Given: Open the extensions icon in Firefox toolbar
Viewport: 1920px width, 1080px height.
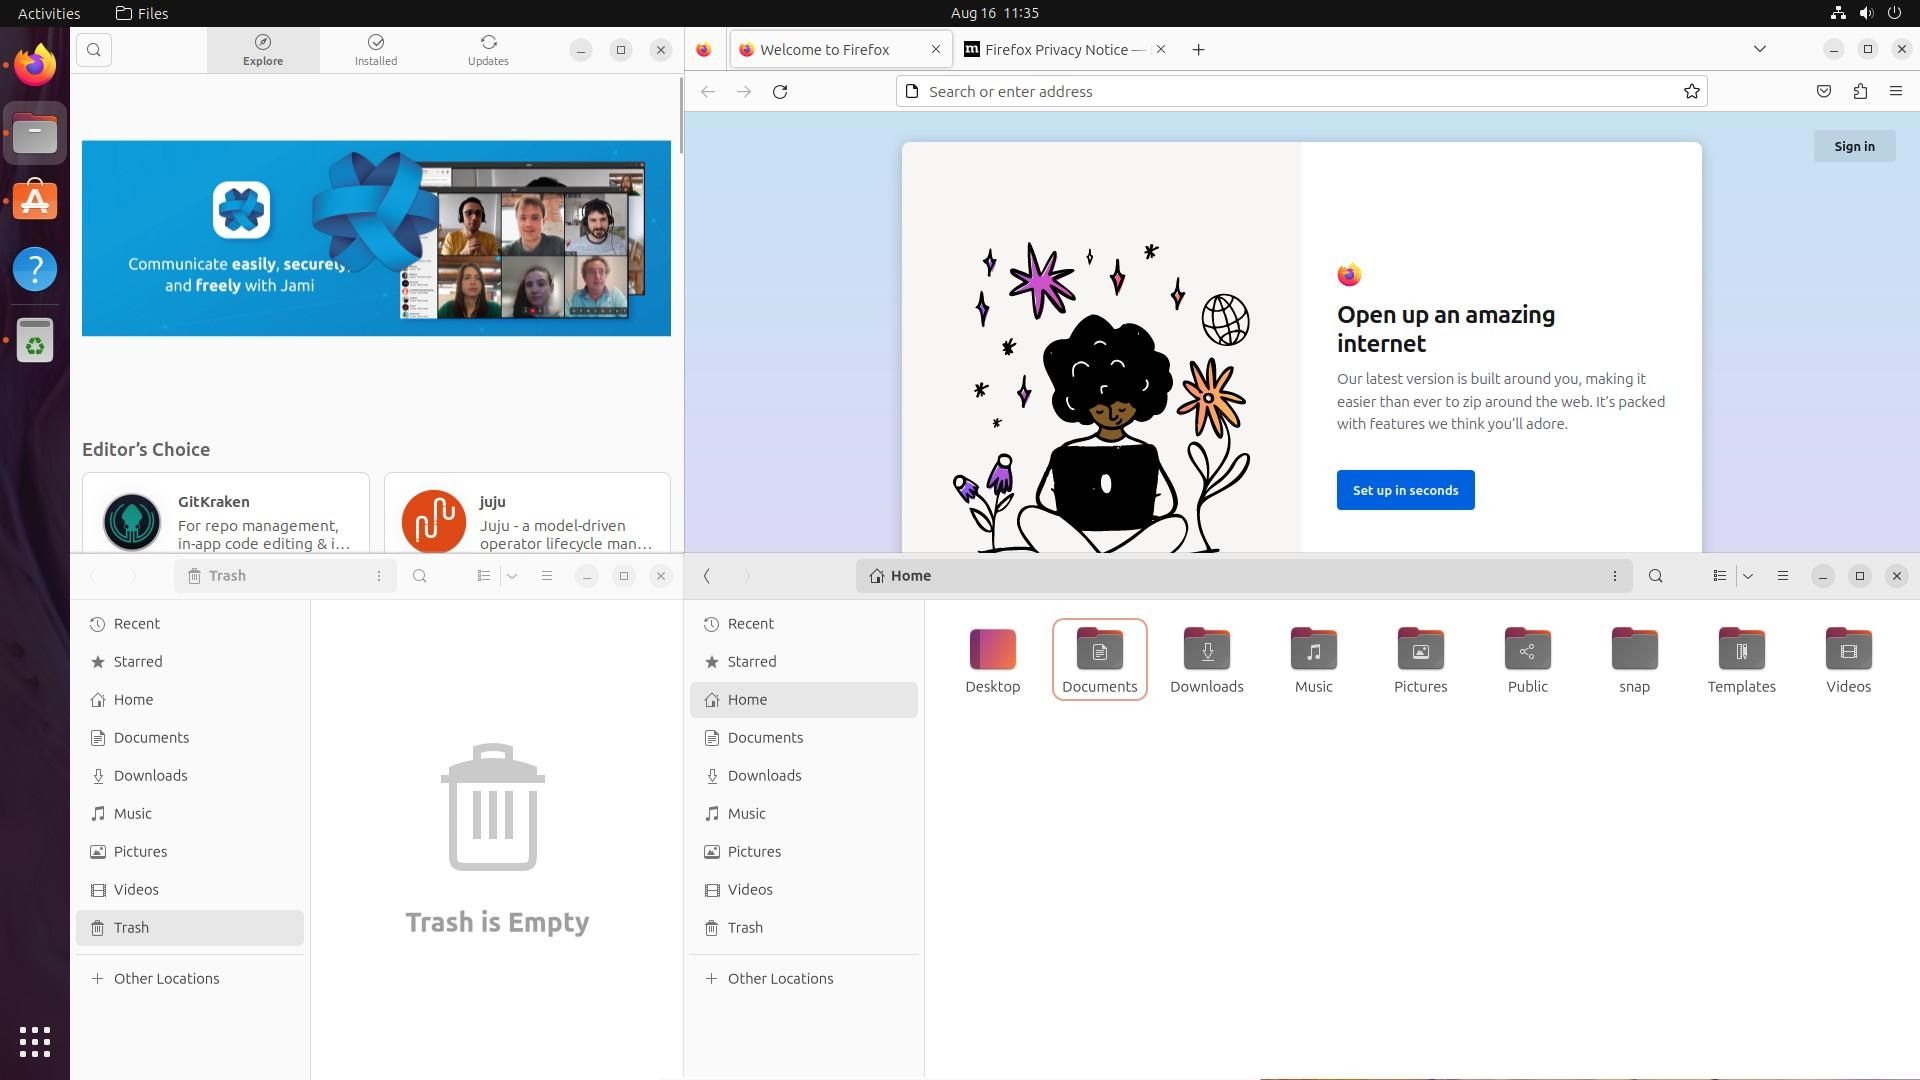Looking at the screenshot, I should [x=1860, y=91].
